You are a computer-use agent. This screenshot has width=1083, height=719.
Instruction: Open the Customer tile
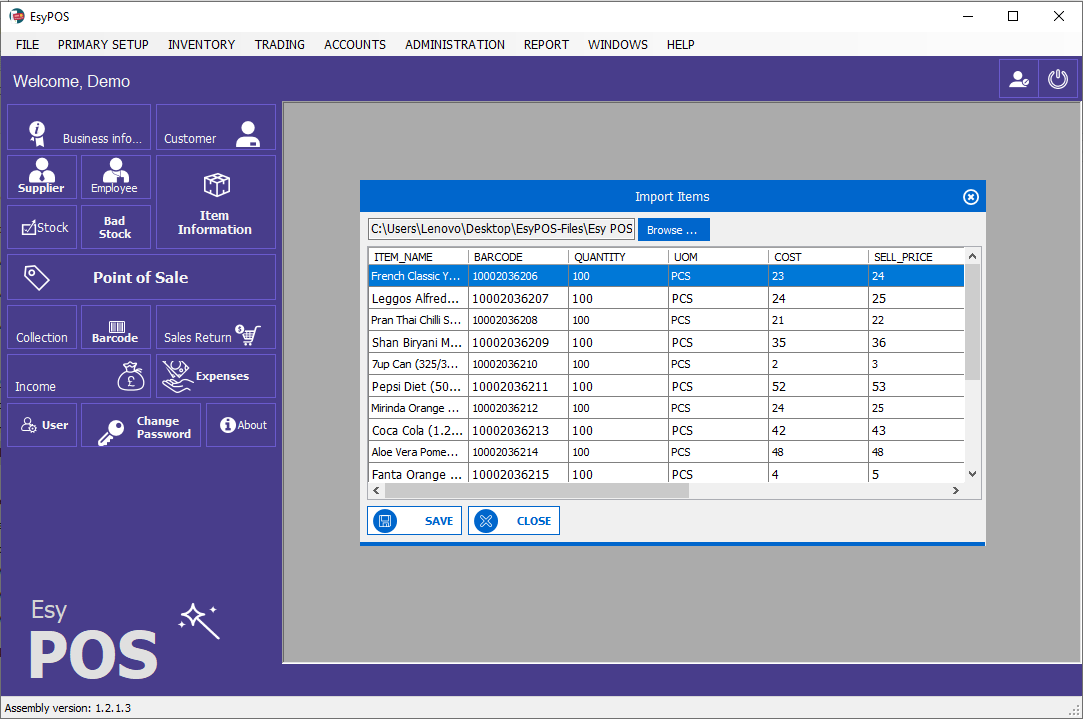coord(215,127)
